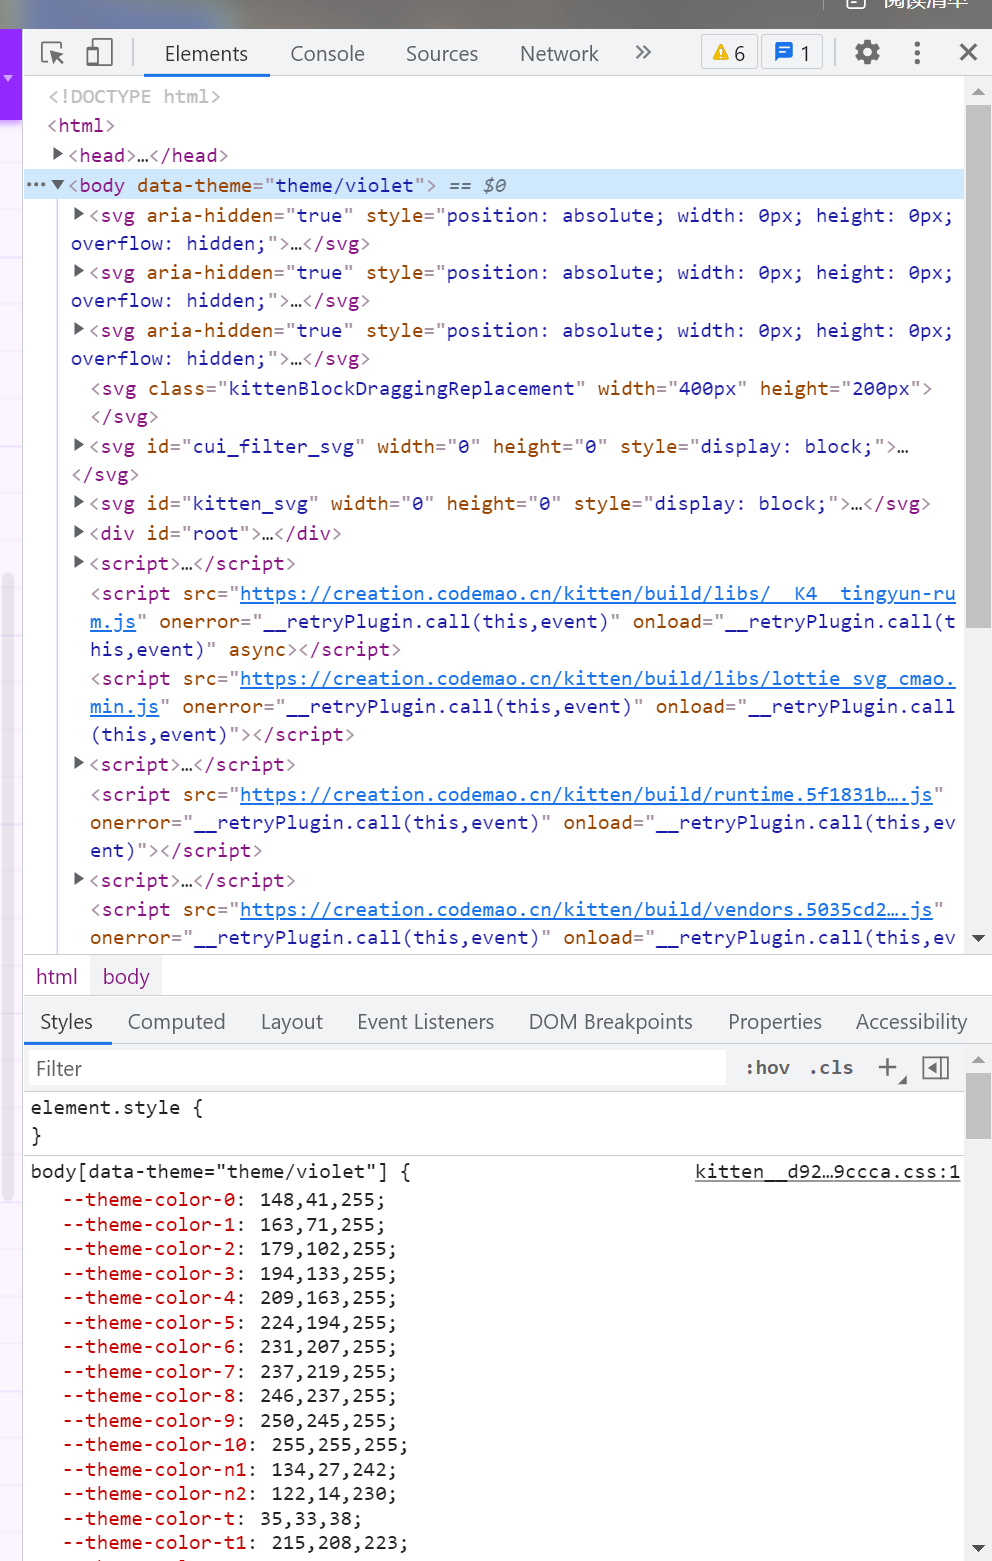
Task: Select the Computed sub-tab
Action: (x=176, y=1022)
